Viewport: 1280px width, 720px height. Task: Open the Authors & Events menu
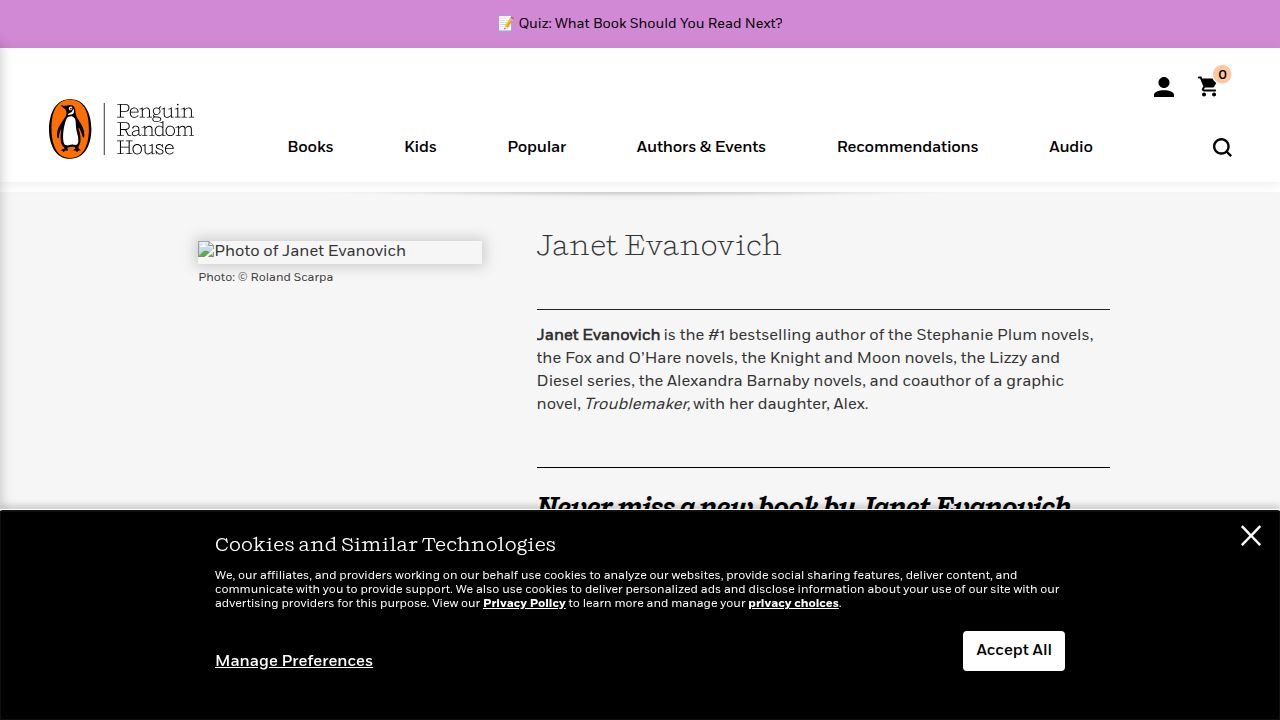tap(701, 147)
